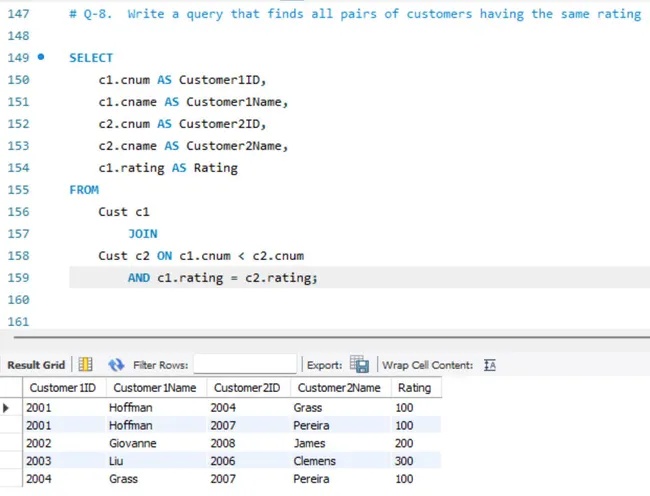Select cell 'Clemens' in results
650x496 pixels.
pyautogui.click(x=314, y=461)
